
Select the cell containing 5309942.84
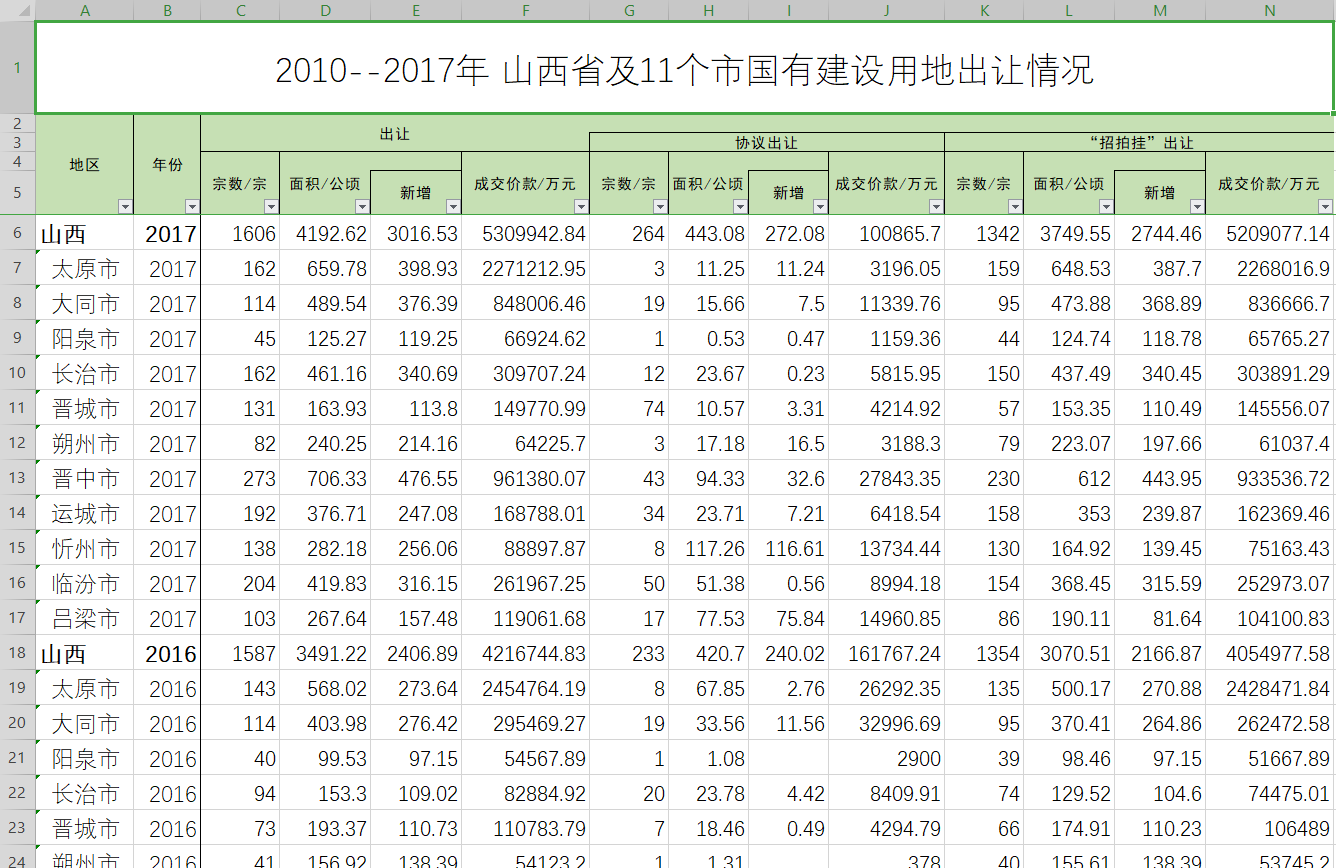525,234
